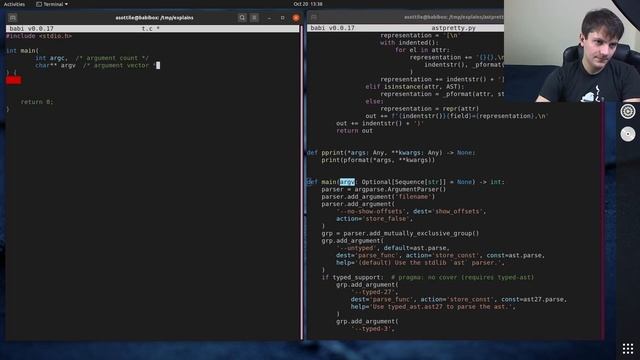The width and height of the screenshot is (640, 360).
Task: Click 'elif isinstance(attr, AST):' line
Action: [415, 87]
